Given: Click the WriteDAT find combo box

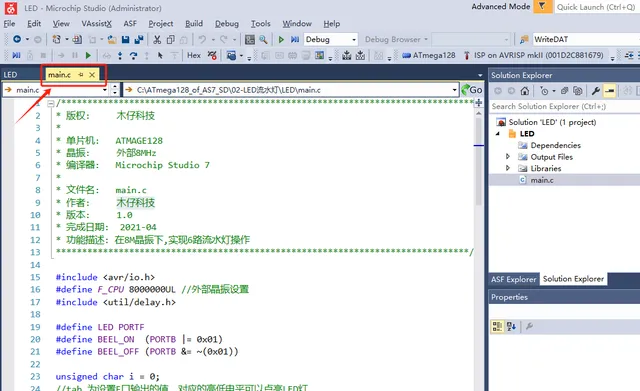Looking at the screenshot, I should tap(586, 40).
